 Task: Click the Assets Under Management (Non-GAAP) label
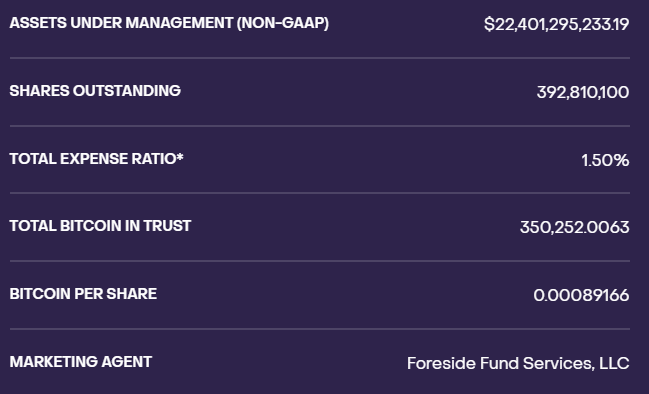[x=169, y=23]
